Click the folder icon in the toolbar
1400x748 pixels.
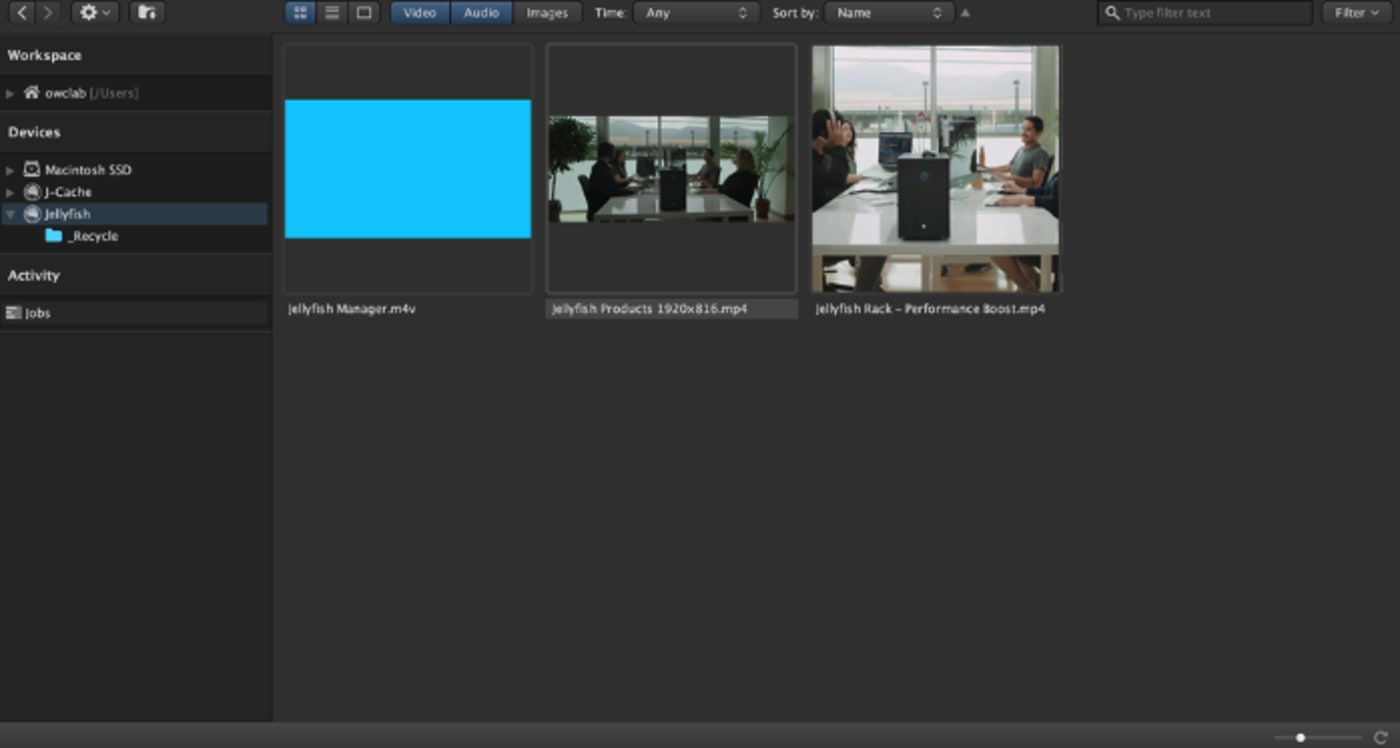pos(147,13)
